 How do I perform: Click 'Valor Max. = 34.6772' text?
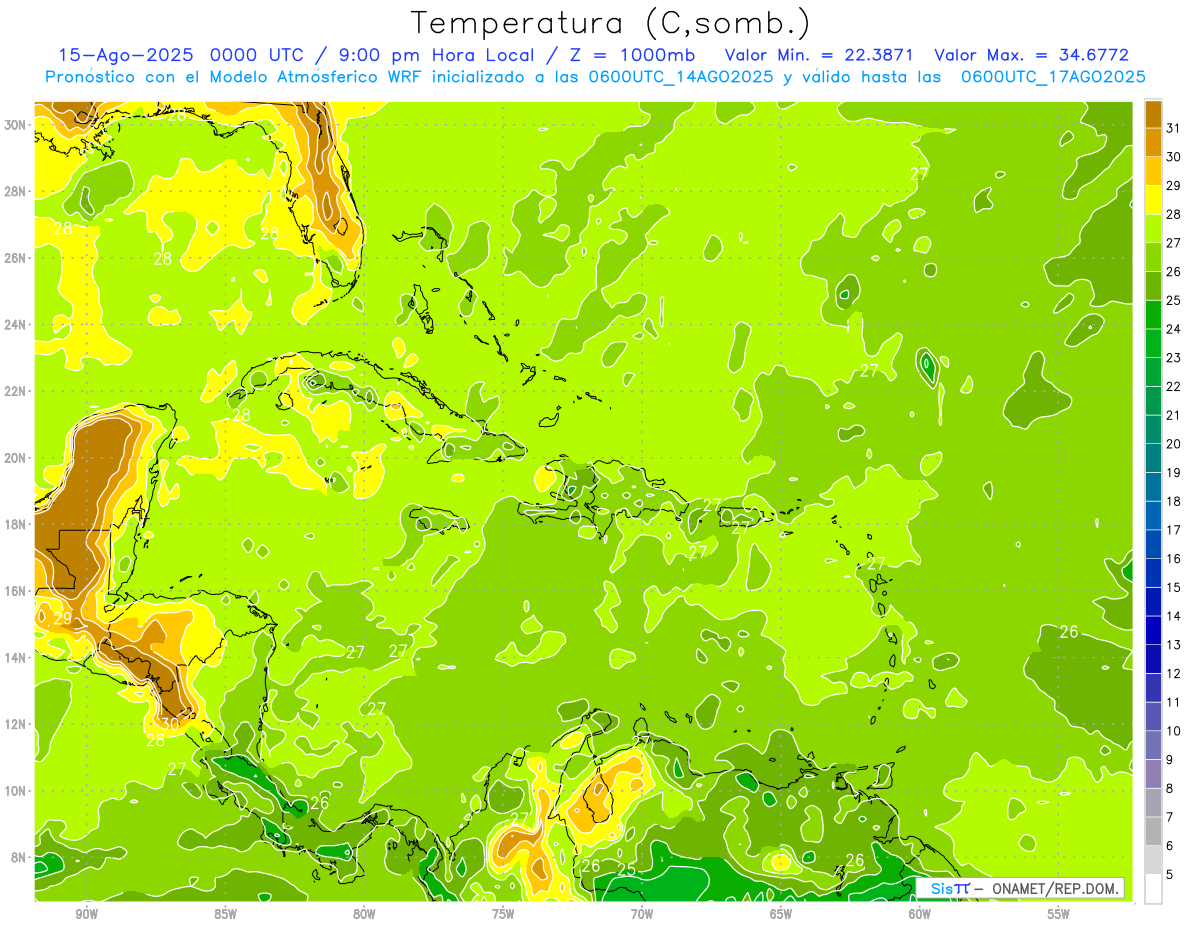pos(1032,56)
